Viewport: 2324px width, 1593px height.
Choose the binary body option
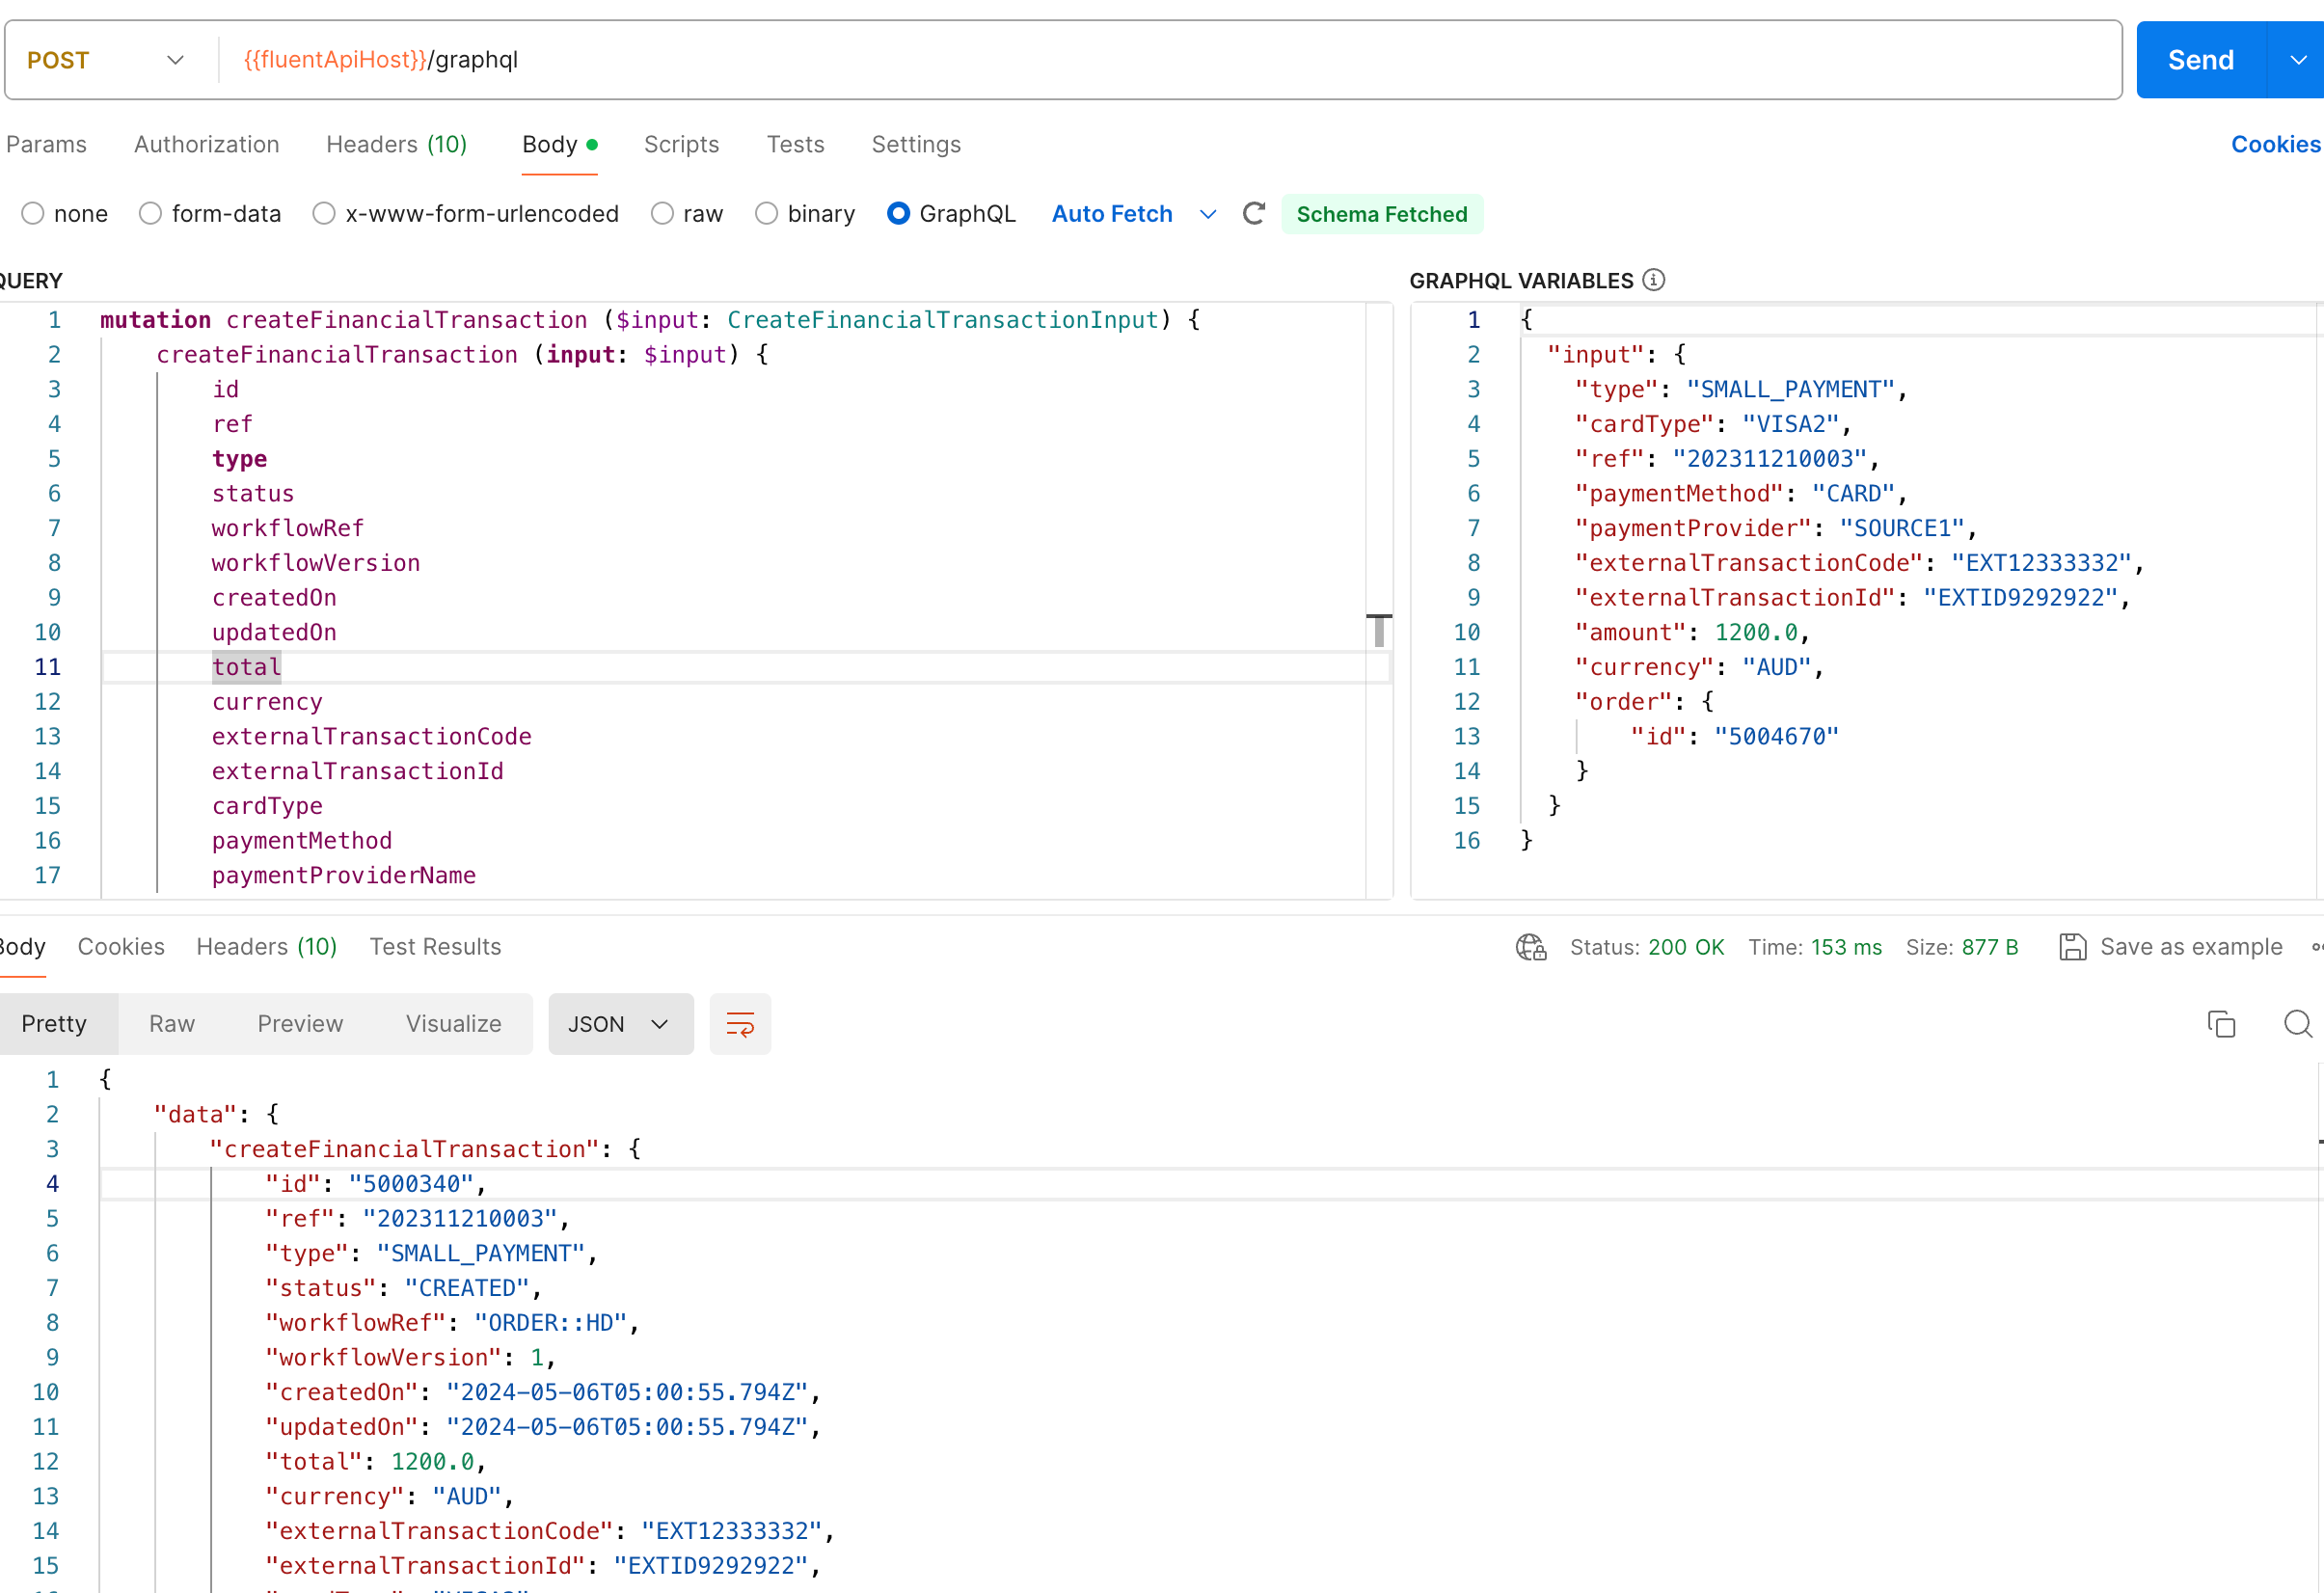point(766,214)
